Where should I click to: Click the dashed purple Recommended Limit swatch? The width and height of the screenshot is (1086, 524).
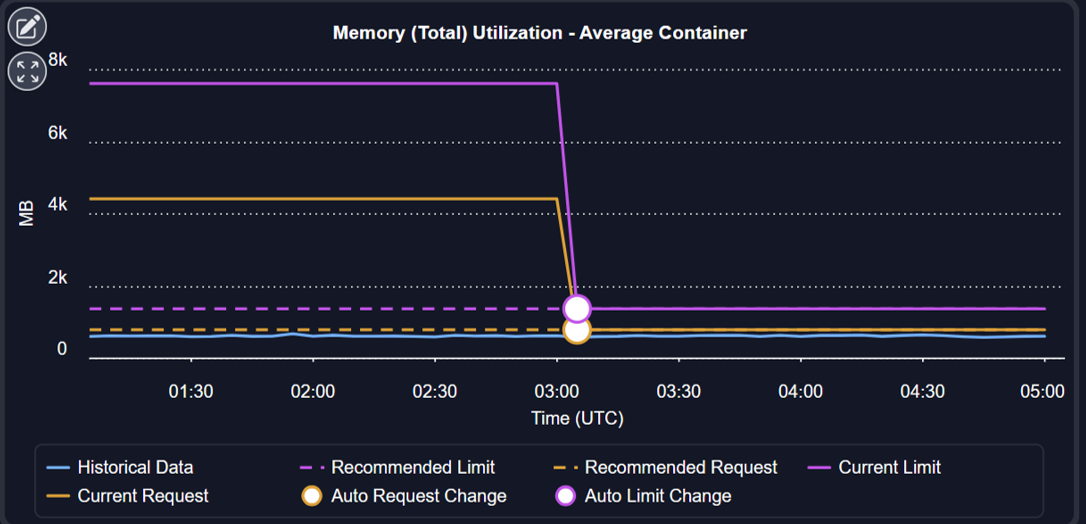(312, 468)
